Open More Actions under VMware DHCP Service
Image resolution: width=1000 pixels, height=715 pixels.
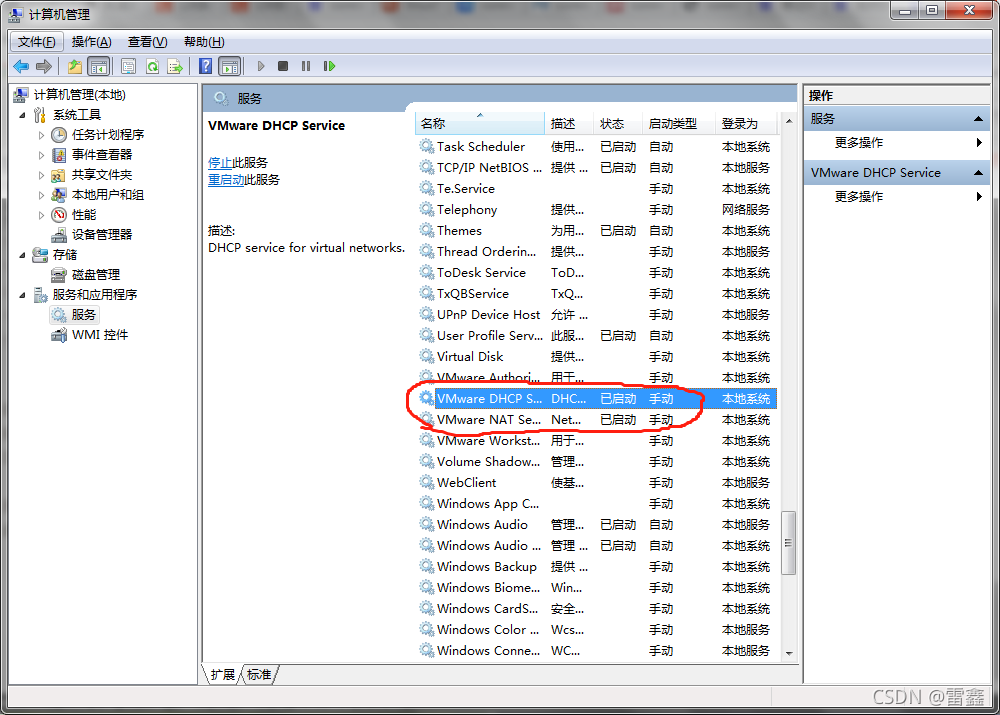[x=896, y=197]
